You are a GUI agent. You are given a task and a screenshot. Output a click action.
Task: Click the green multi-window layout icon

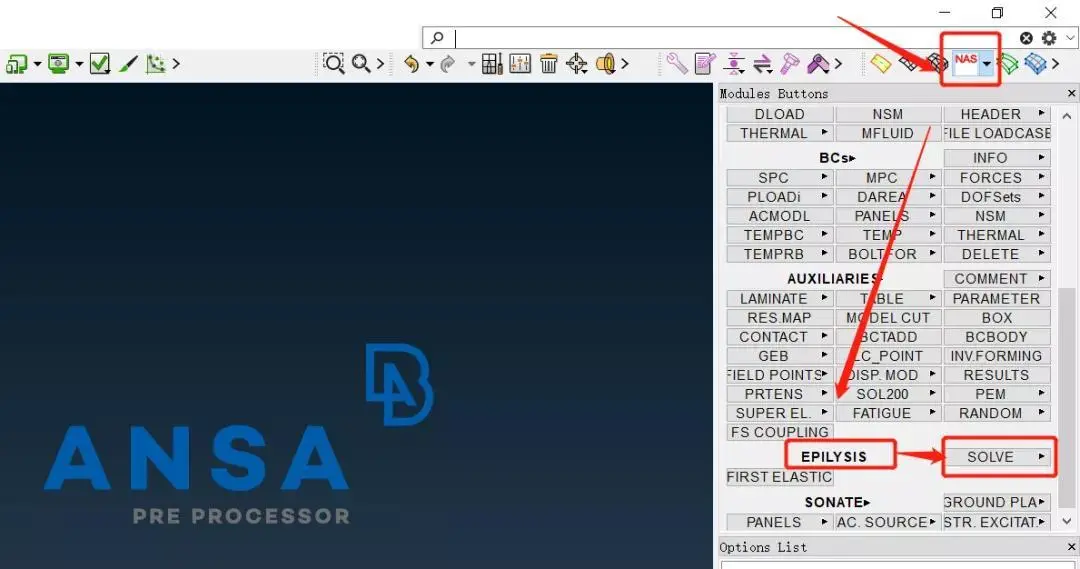point(15,64)
